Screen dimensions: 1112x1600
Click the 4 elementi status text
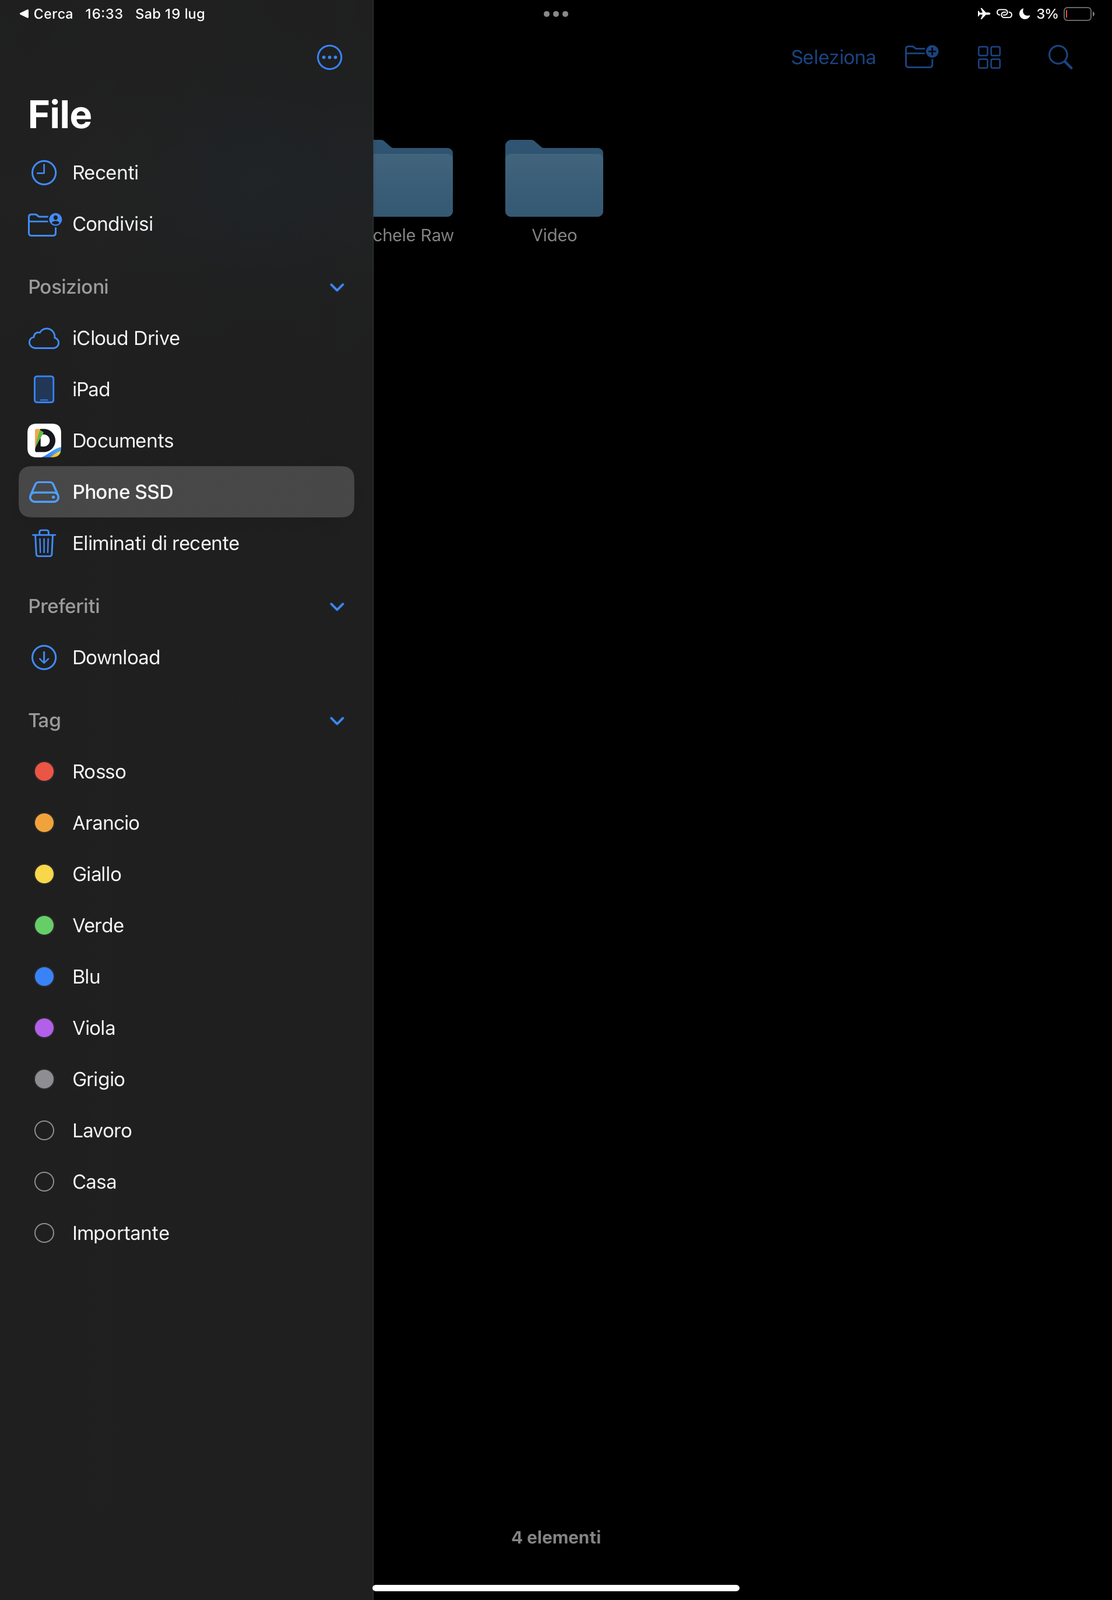tap(556, 1537)
